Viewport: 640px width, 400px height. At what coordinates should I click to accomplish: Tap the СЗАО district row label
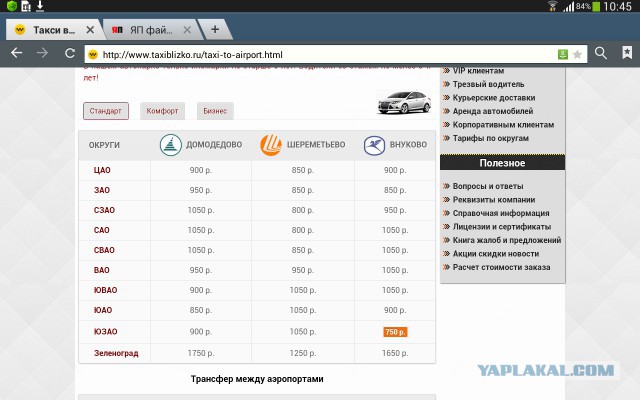[x=104, y=210]
